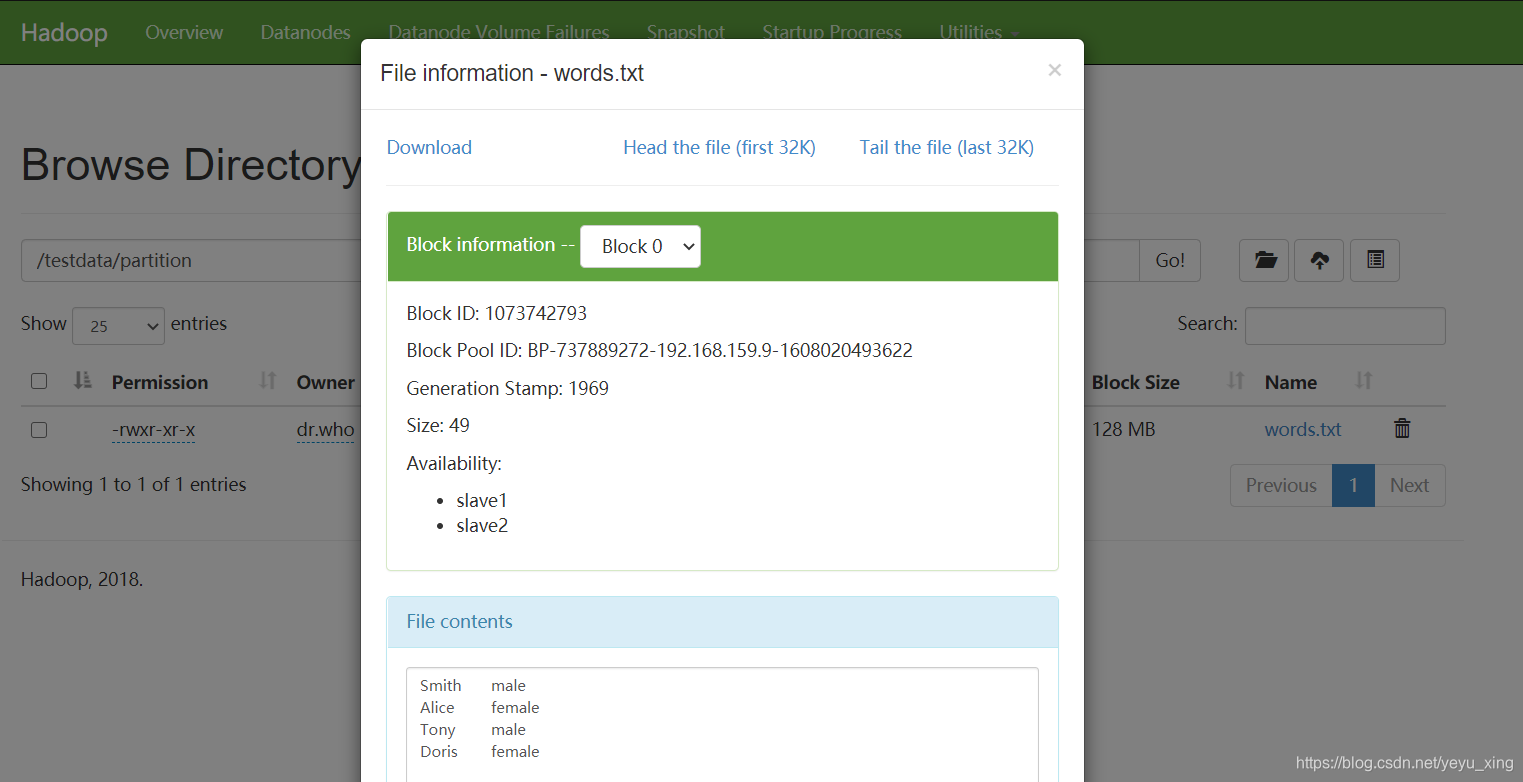The width and height of the screenshot is (1523, 782).
Task: Click the slave2 availability entry
Action: (482, 525)
